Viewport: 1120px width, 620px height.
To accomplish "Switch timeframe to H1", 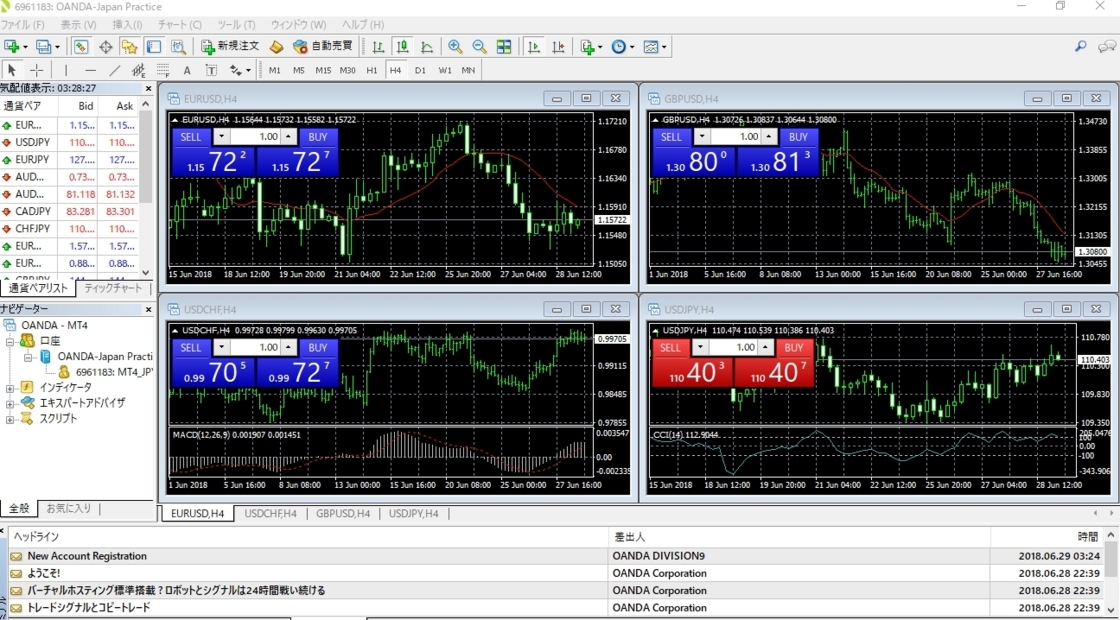I will point(371,70).
